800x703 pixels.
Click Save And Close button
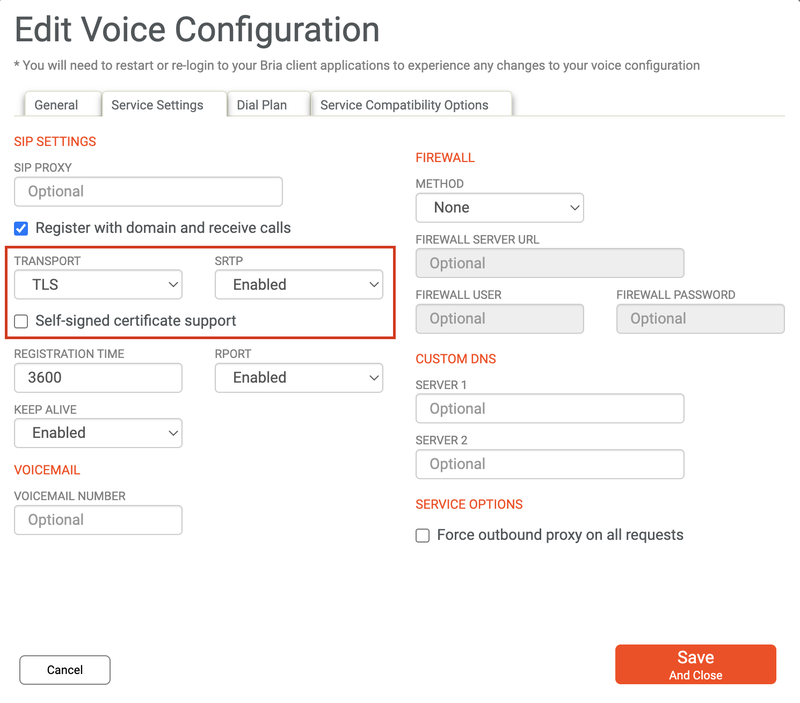[695, 664]
